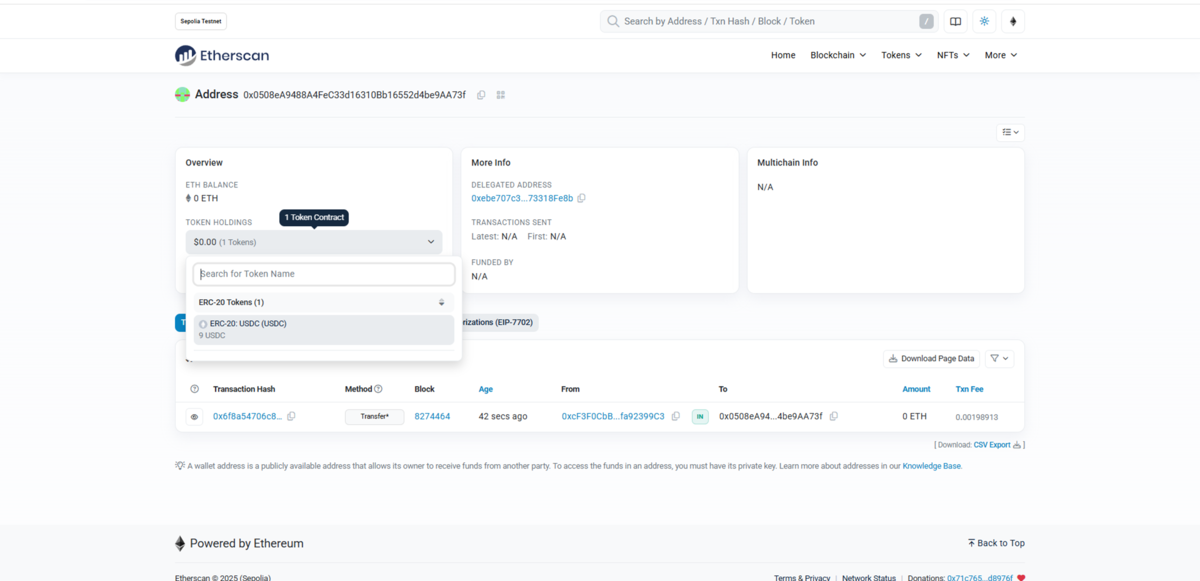The image size is (1200, 581).
Task: Open the Tokens dropdown menu
Action: click(901, 55)
